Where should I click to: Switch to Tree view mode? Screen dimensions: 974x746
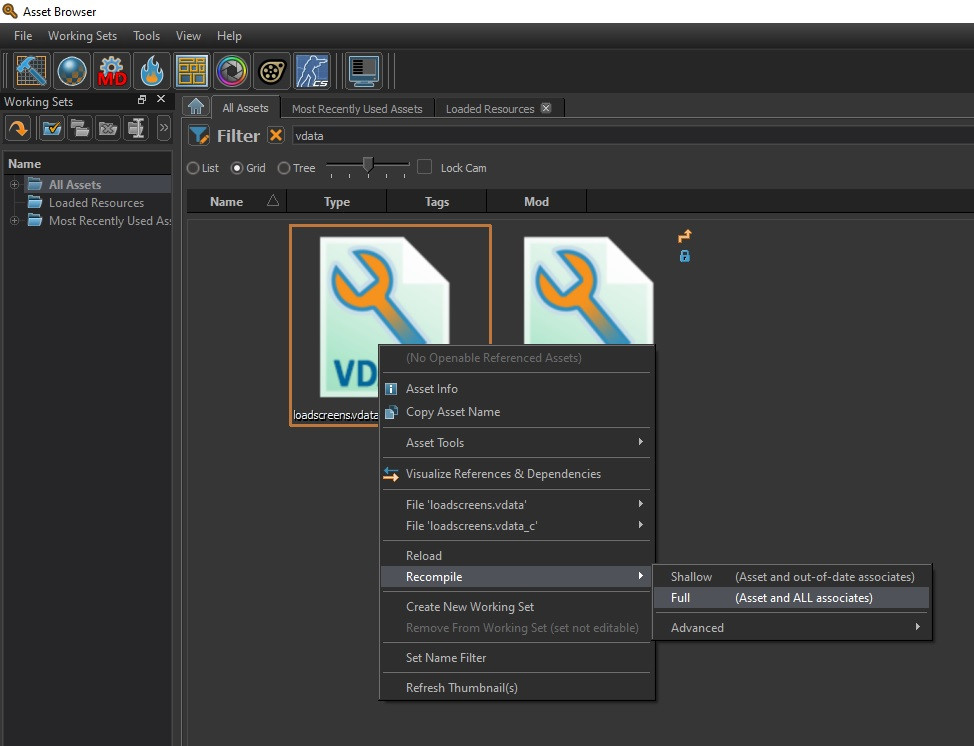[x=283, y=168]
